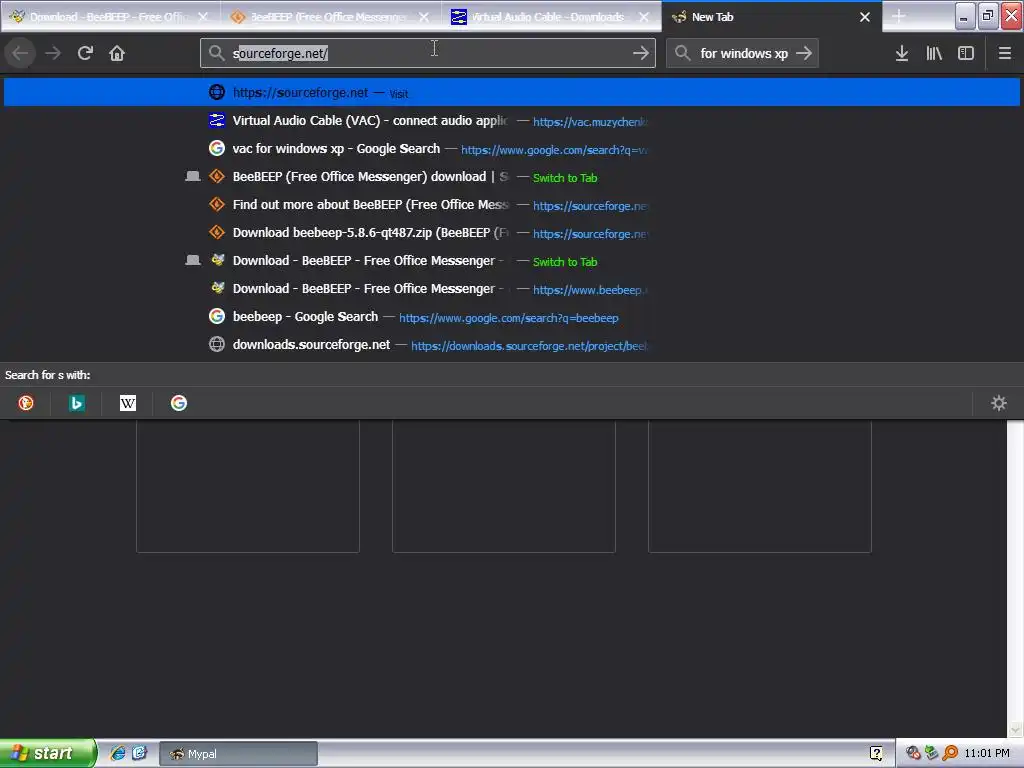Visit https://sourceforge.net suggestion

[x=512, y=92]
